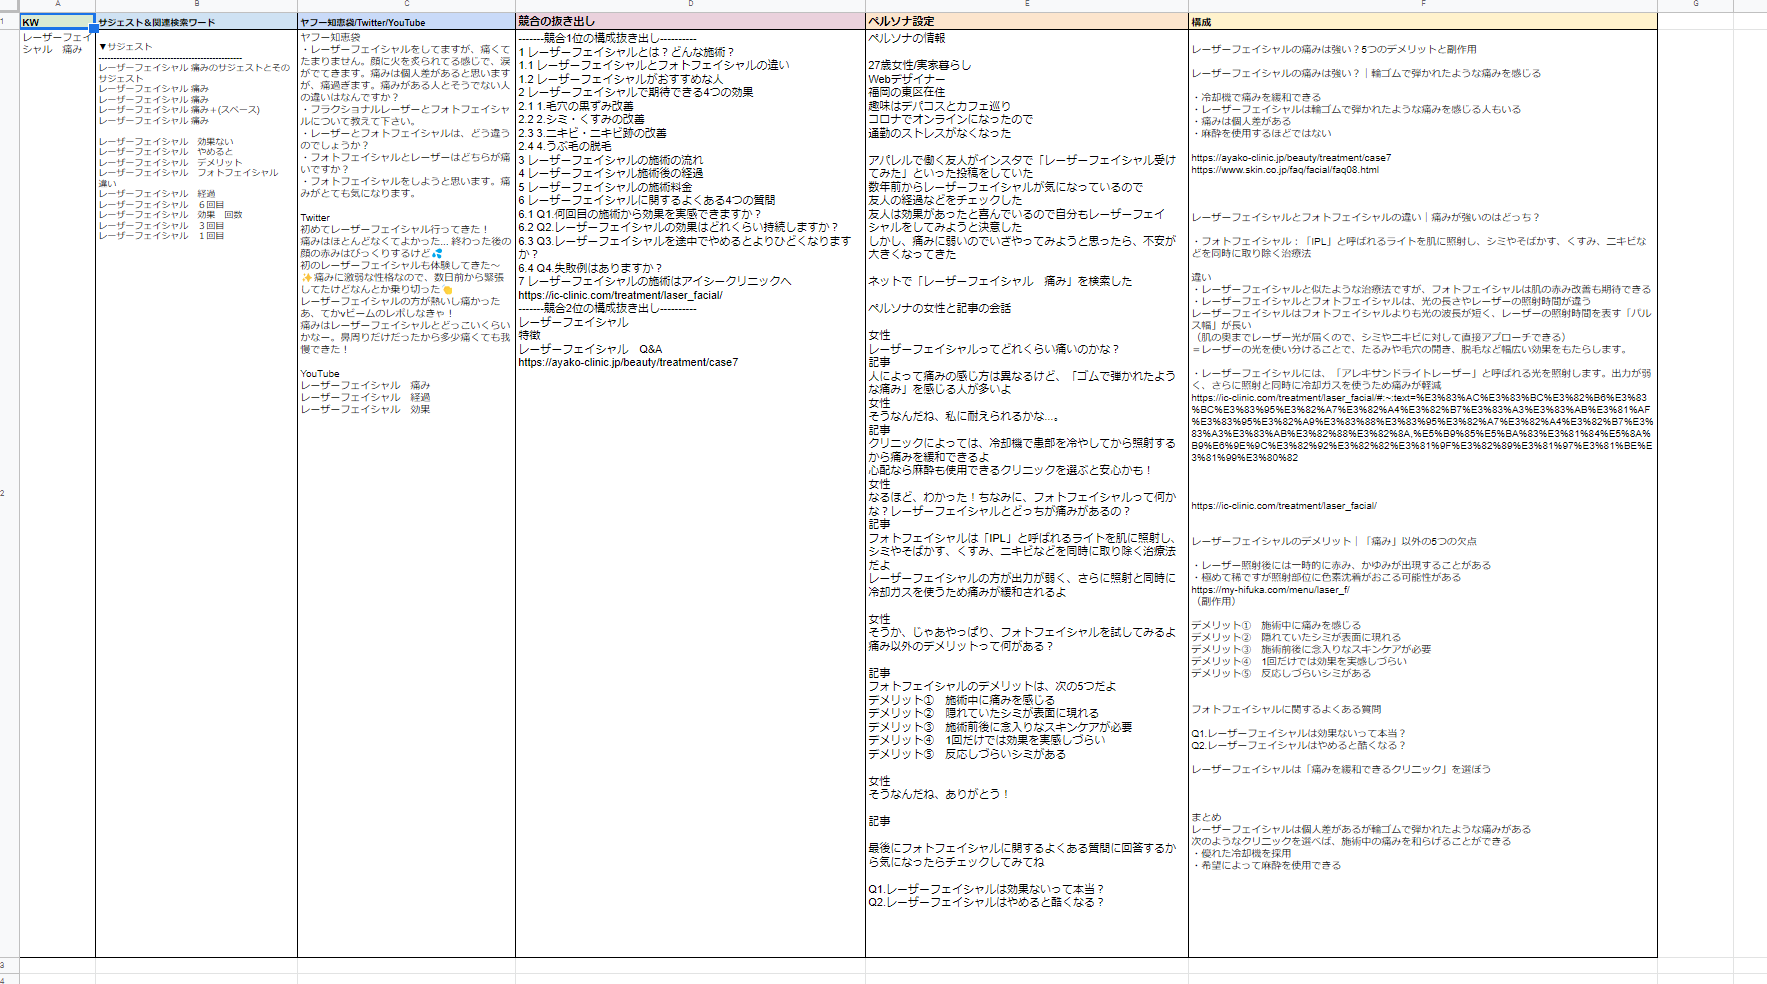Open www.skin.co.jp faq08.html link
Viewport: 1767px width, 984px height.
pyautogui.click(x=1285, y=169)
